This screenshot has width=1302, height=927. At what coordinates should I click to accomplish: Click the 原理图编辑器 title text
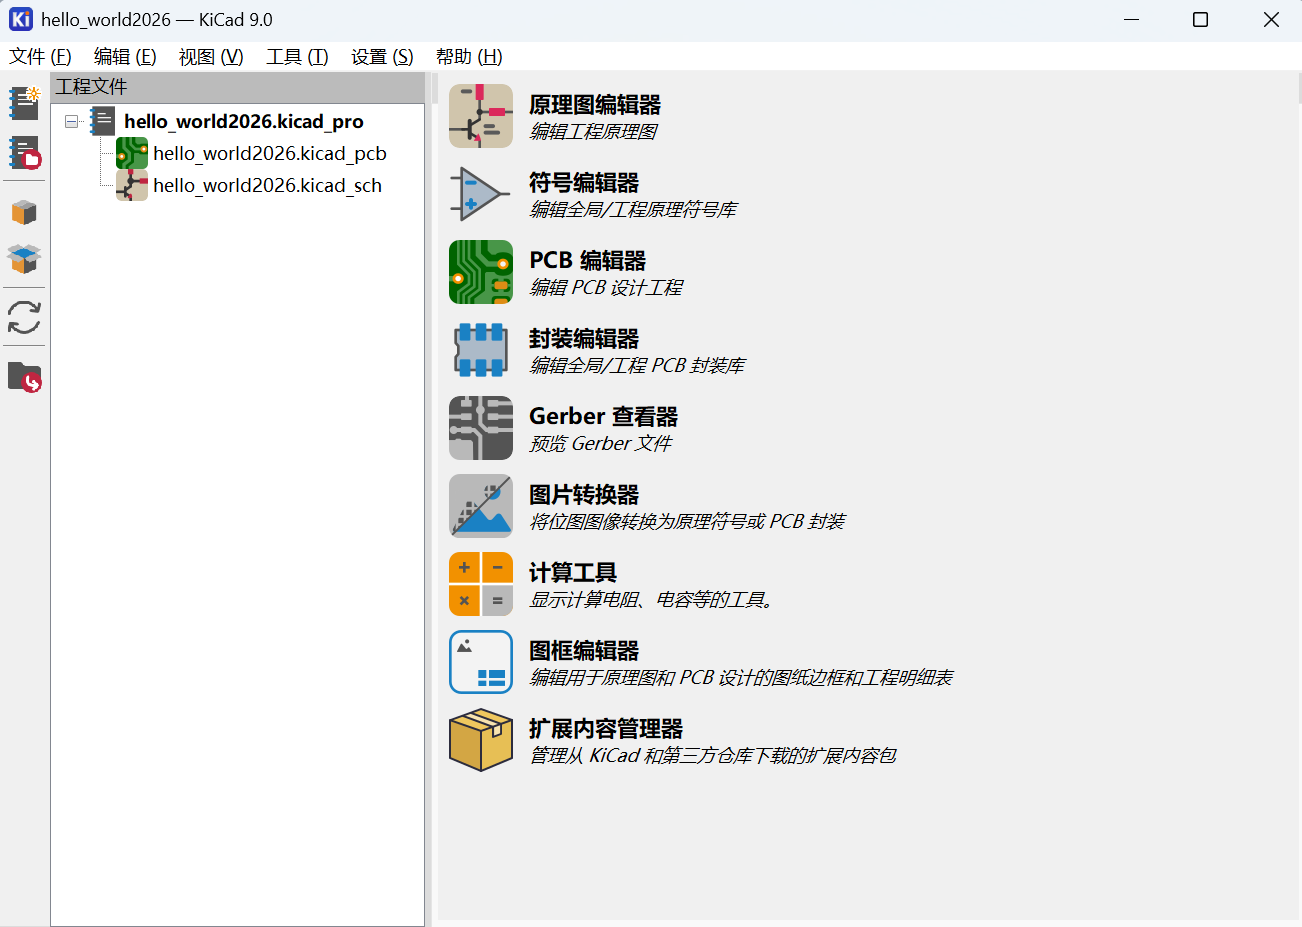[x=595, y=105]
